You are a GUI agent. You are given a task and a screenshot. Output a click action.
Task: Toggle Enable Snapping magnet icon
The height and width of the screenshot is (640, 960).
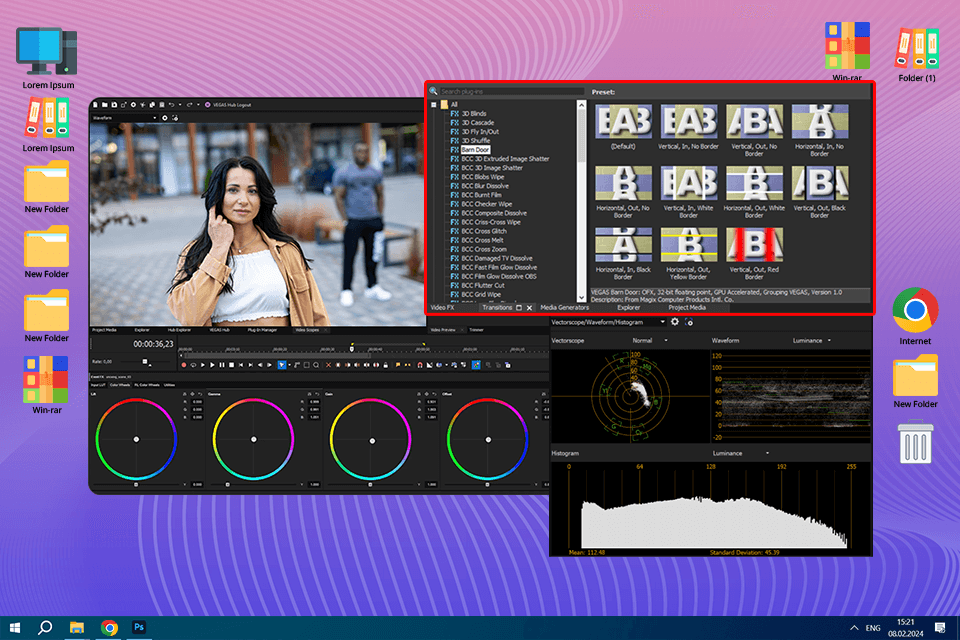(420, 365)
